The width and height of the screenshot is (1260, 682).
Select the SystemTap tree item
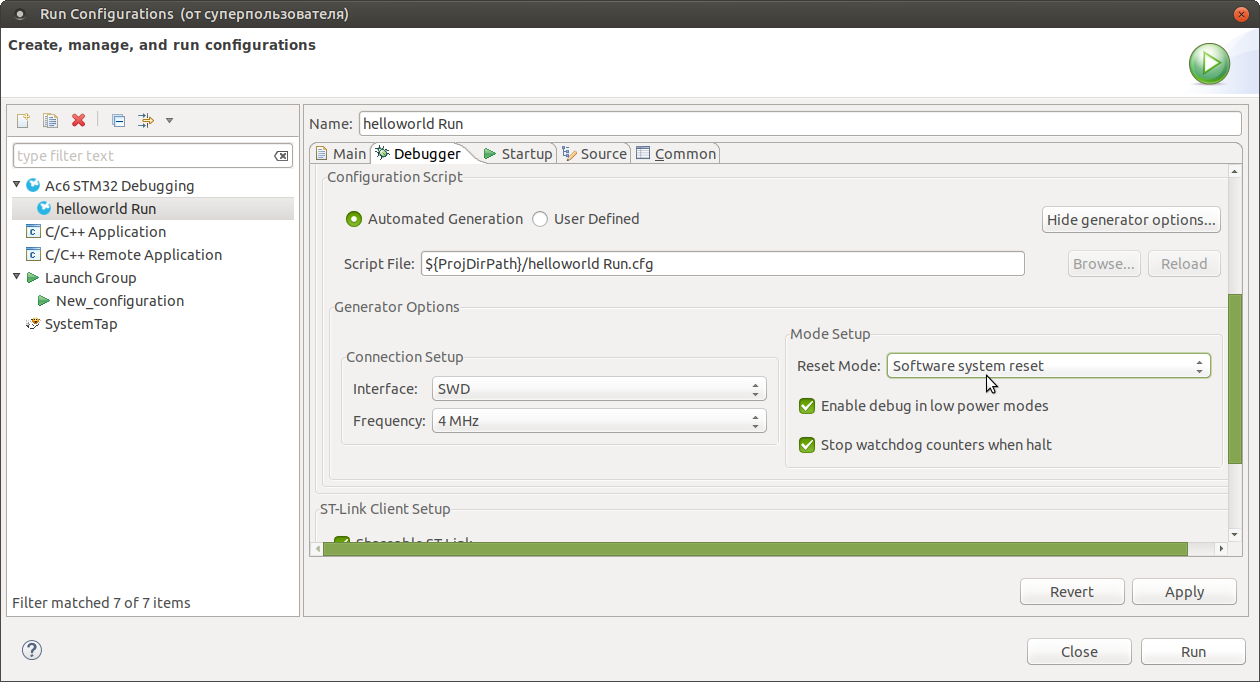(x=80, y=324)
